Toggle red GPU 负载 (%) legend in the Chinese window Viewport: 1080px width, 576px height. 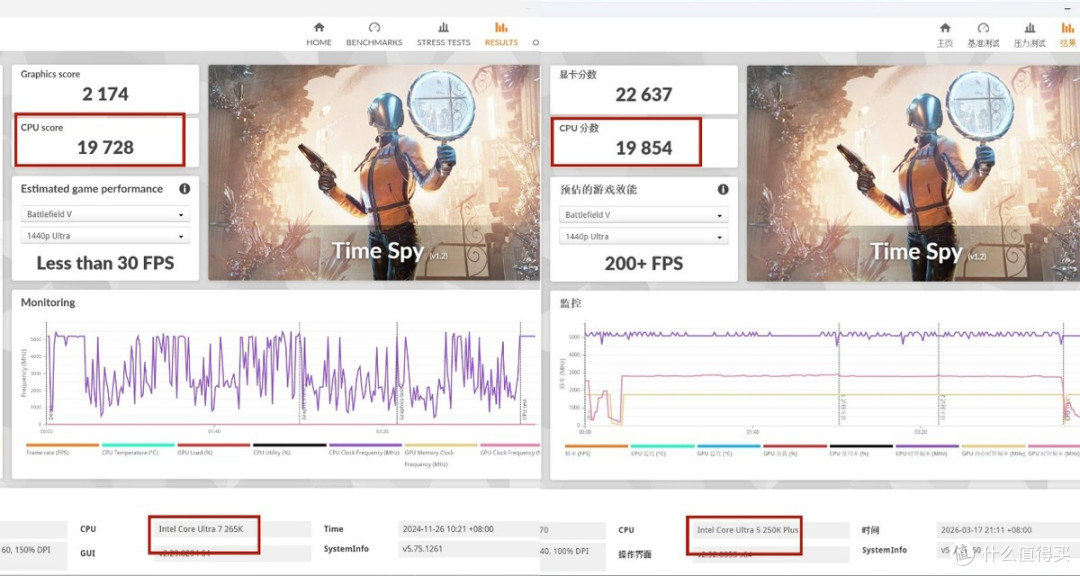click(x=795, y=450)
